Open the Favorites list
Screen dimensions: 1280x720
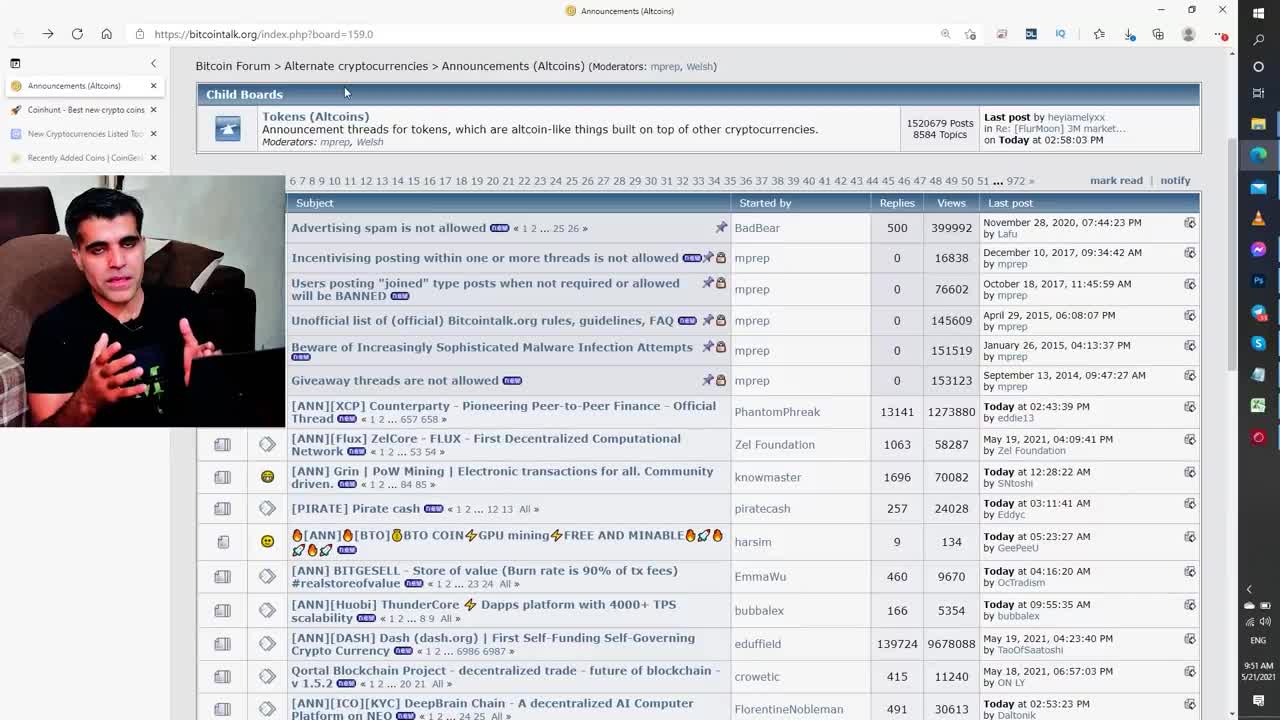[x=1099, y=34]
